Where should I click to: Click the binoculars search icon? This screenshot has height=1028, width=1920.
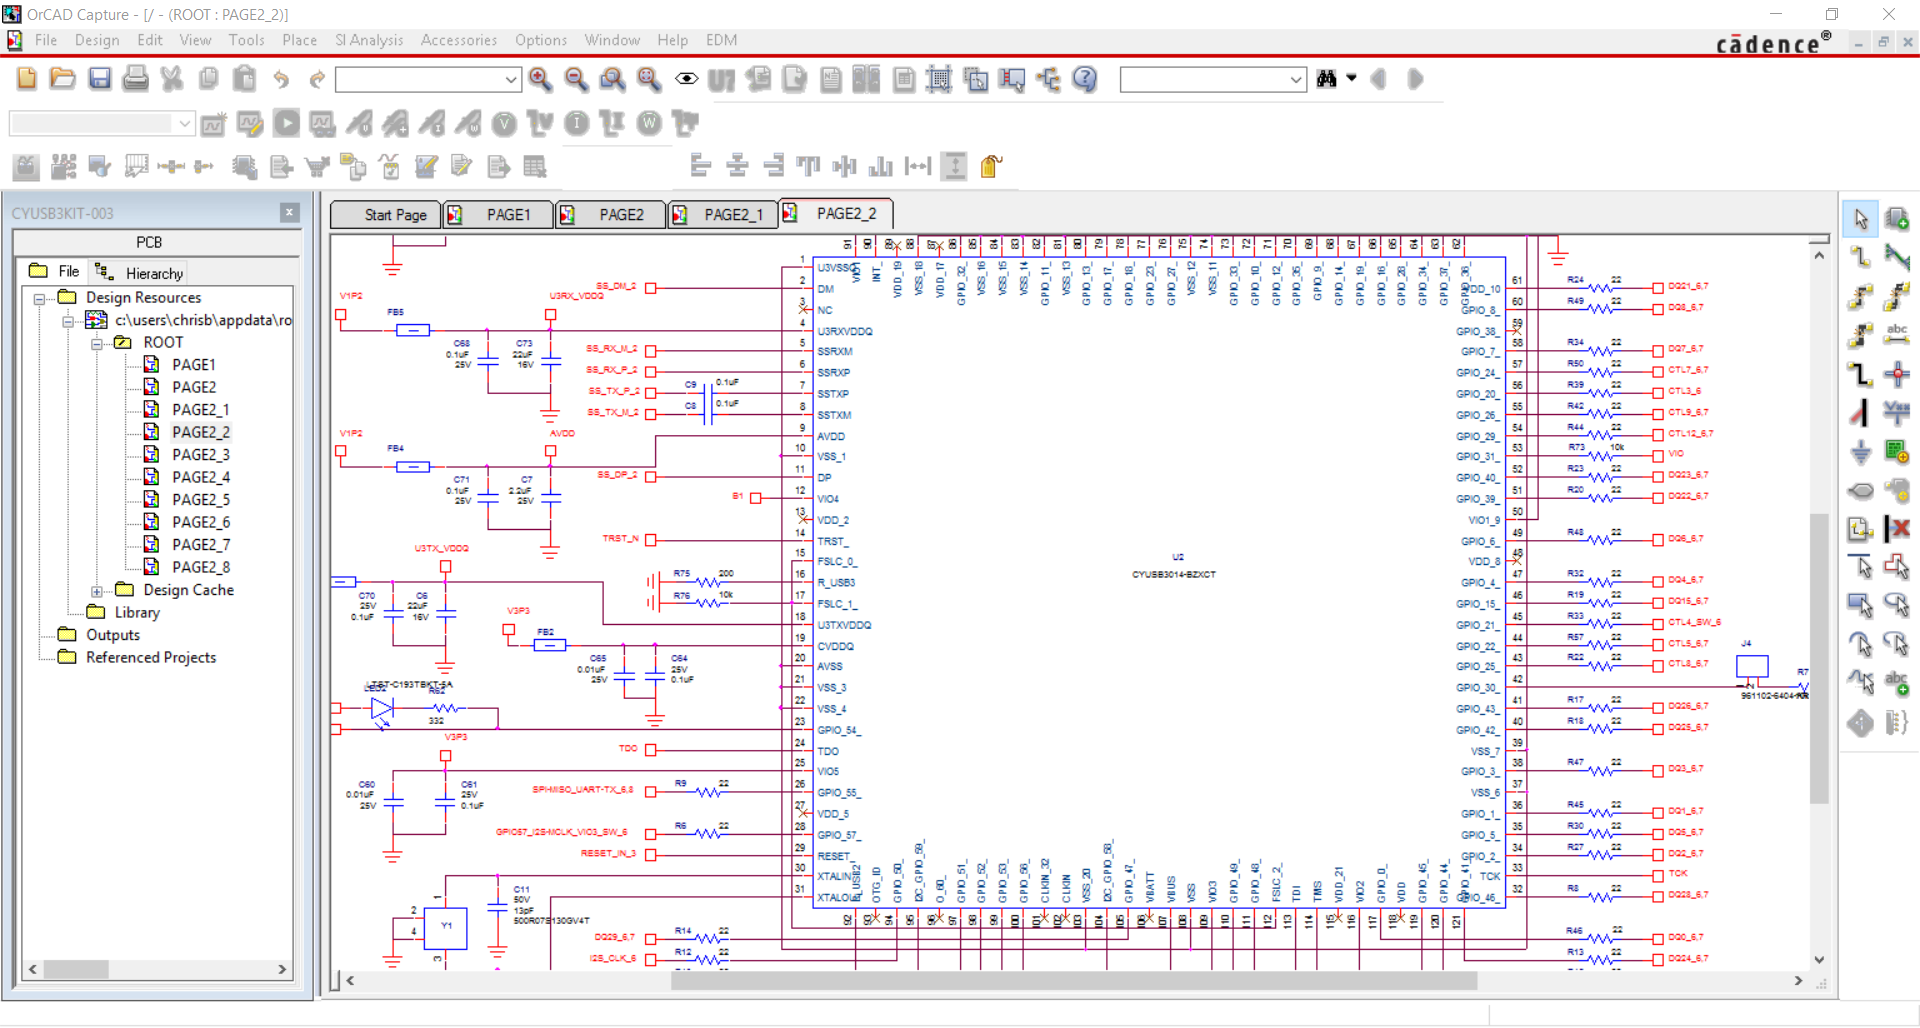(x=1327, y=79)
